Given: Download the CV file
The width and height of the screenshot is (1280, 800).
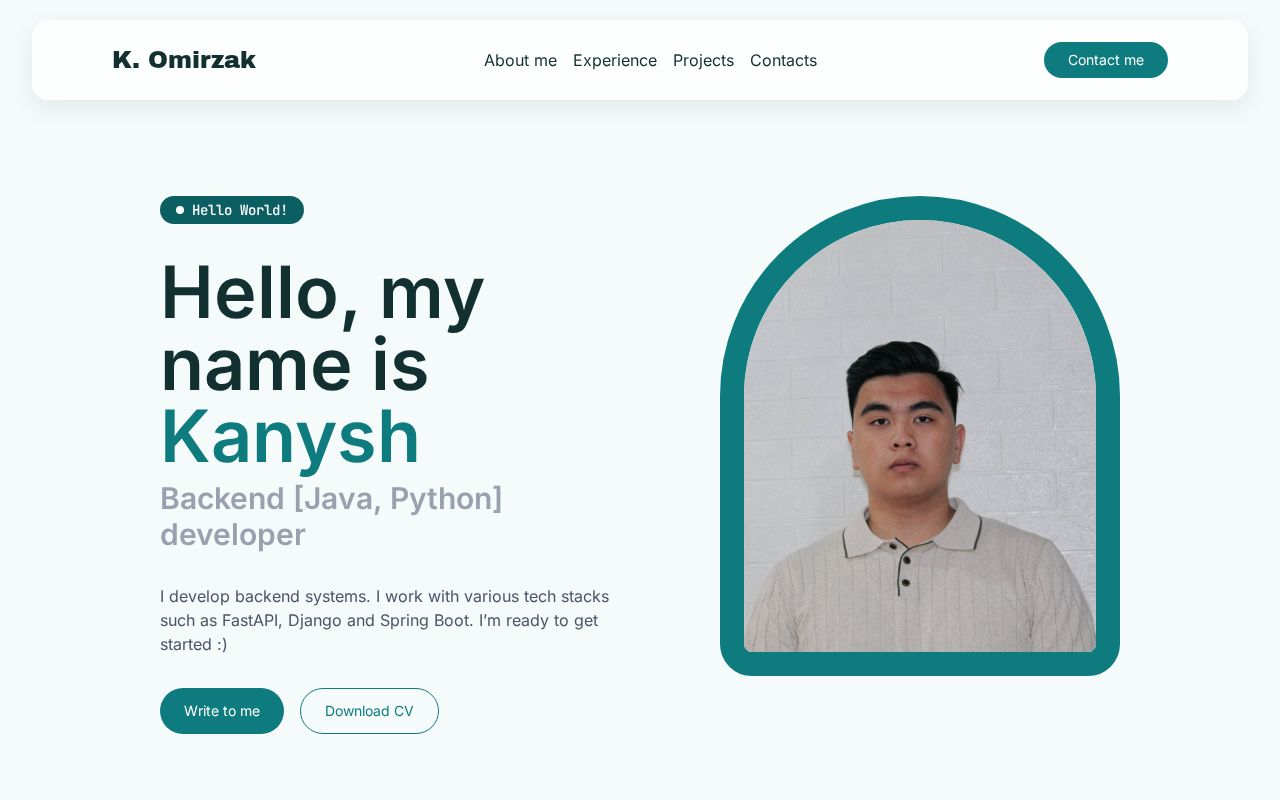Looking at the screenshot, I should [369, 711].
